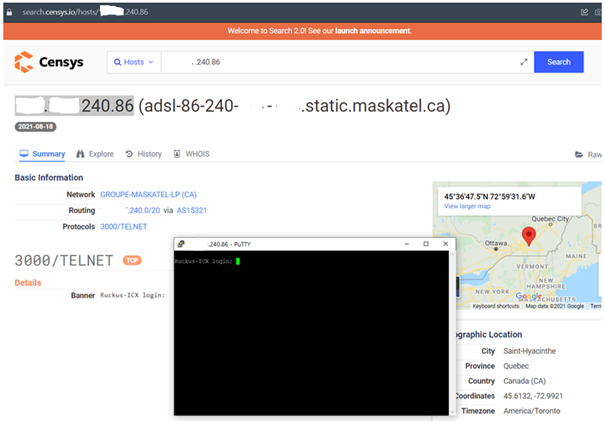Click the history clock icon

coord(129,154)
